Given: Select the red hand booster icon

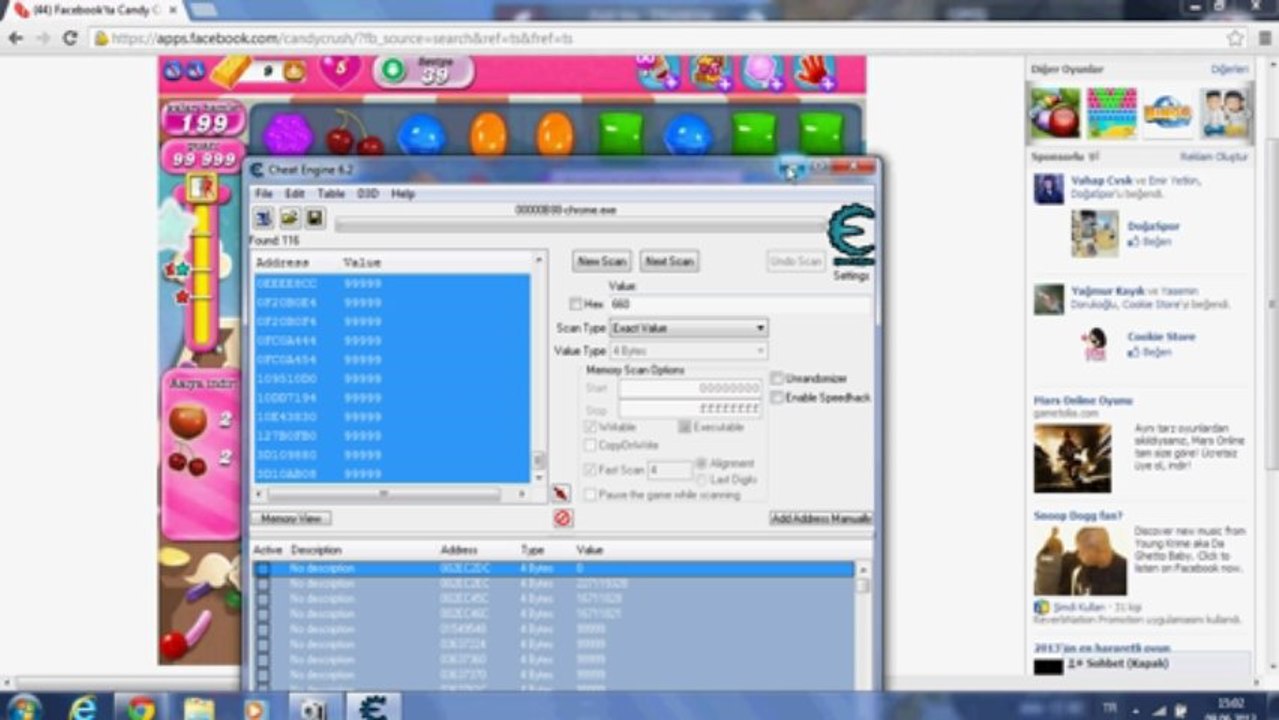Looking at the screenshot, I should tap(814, 72).
